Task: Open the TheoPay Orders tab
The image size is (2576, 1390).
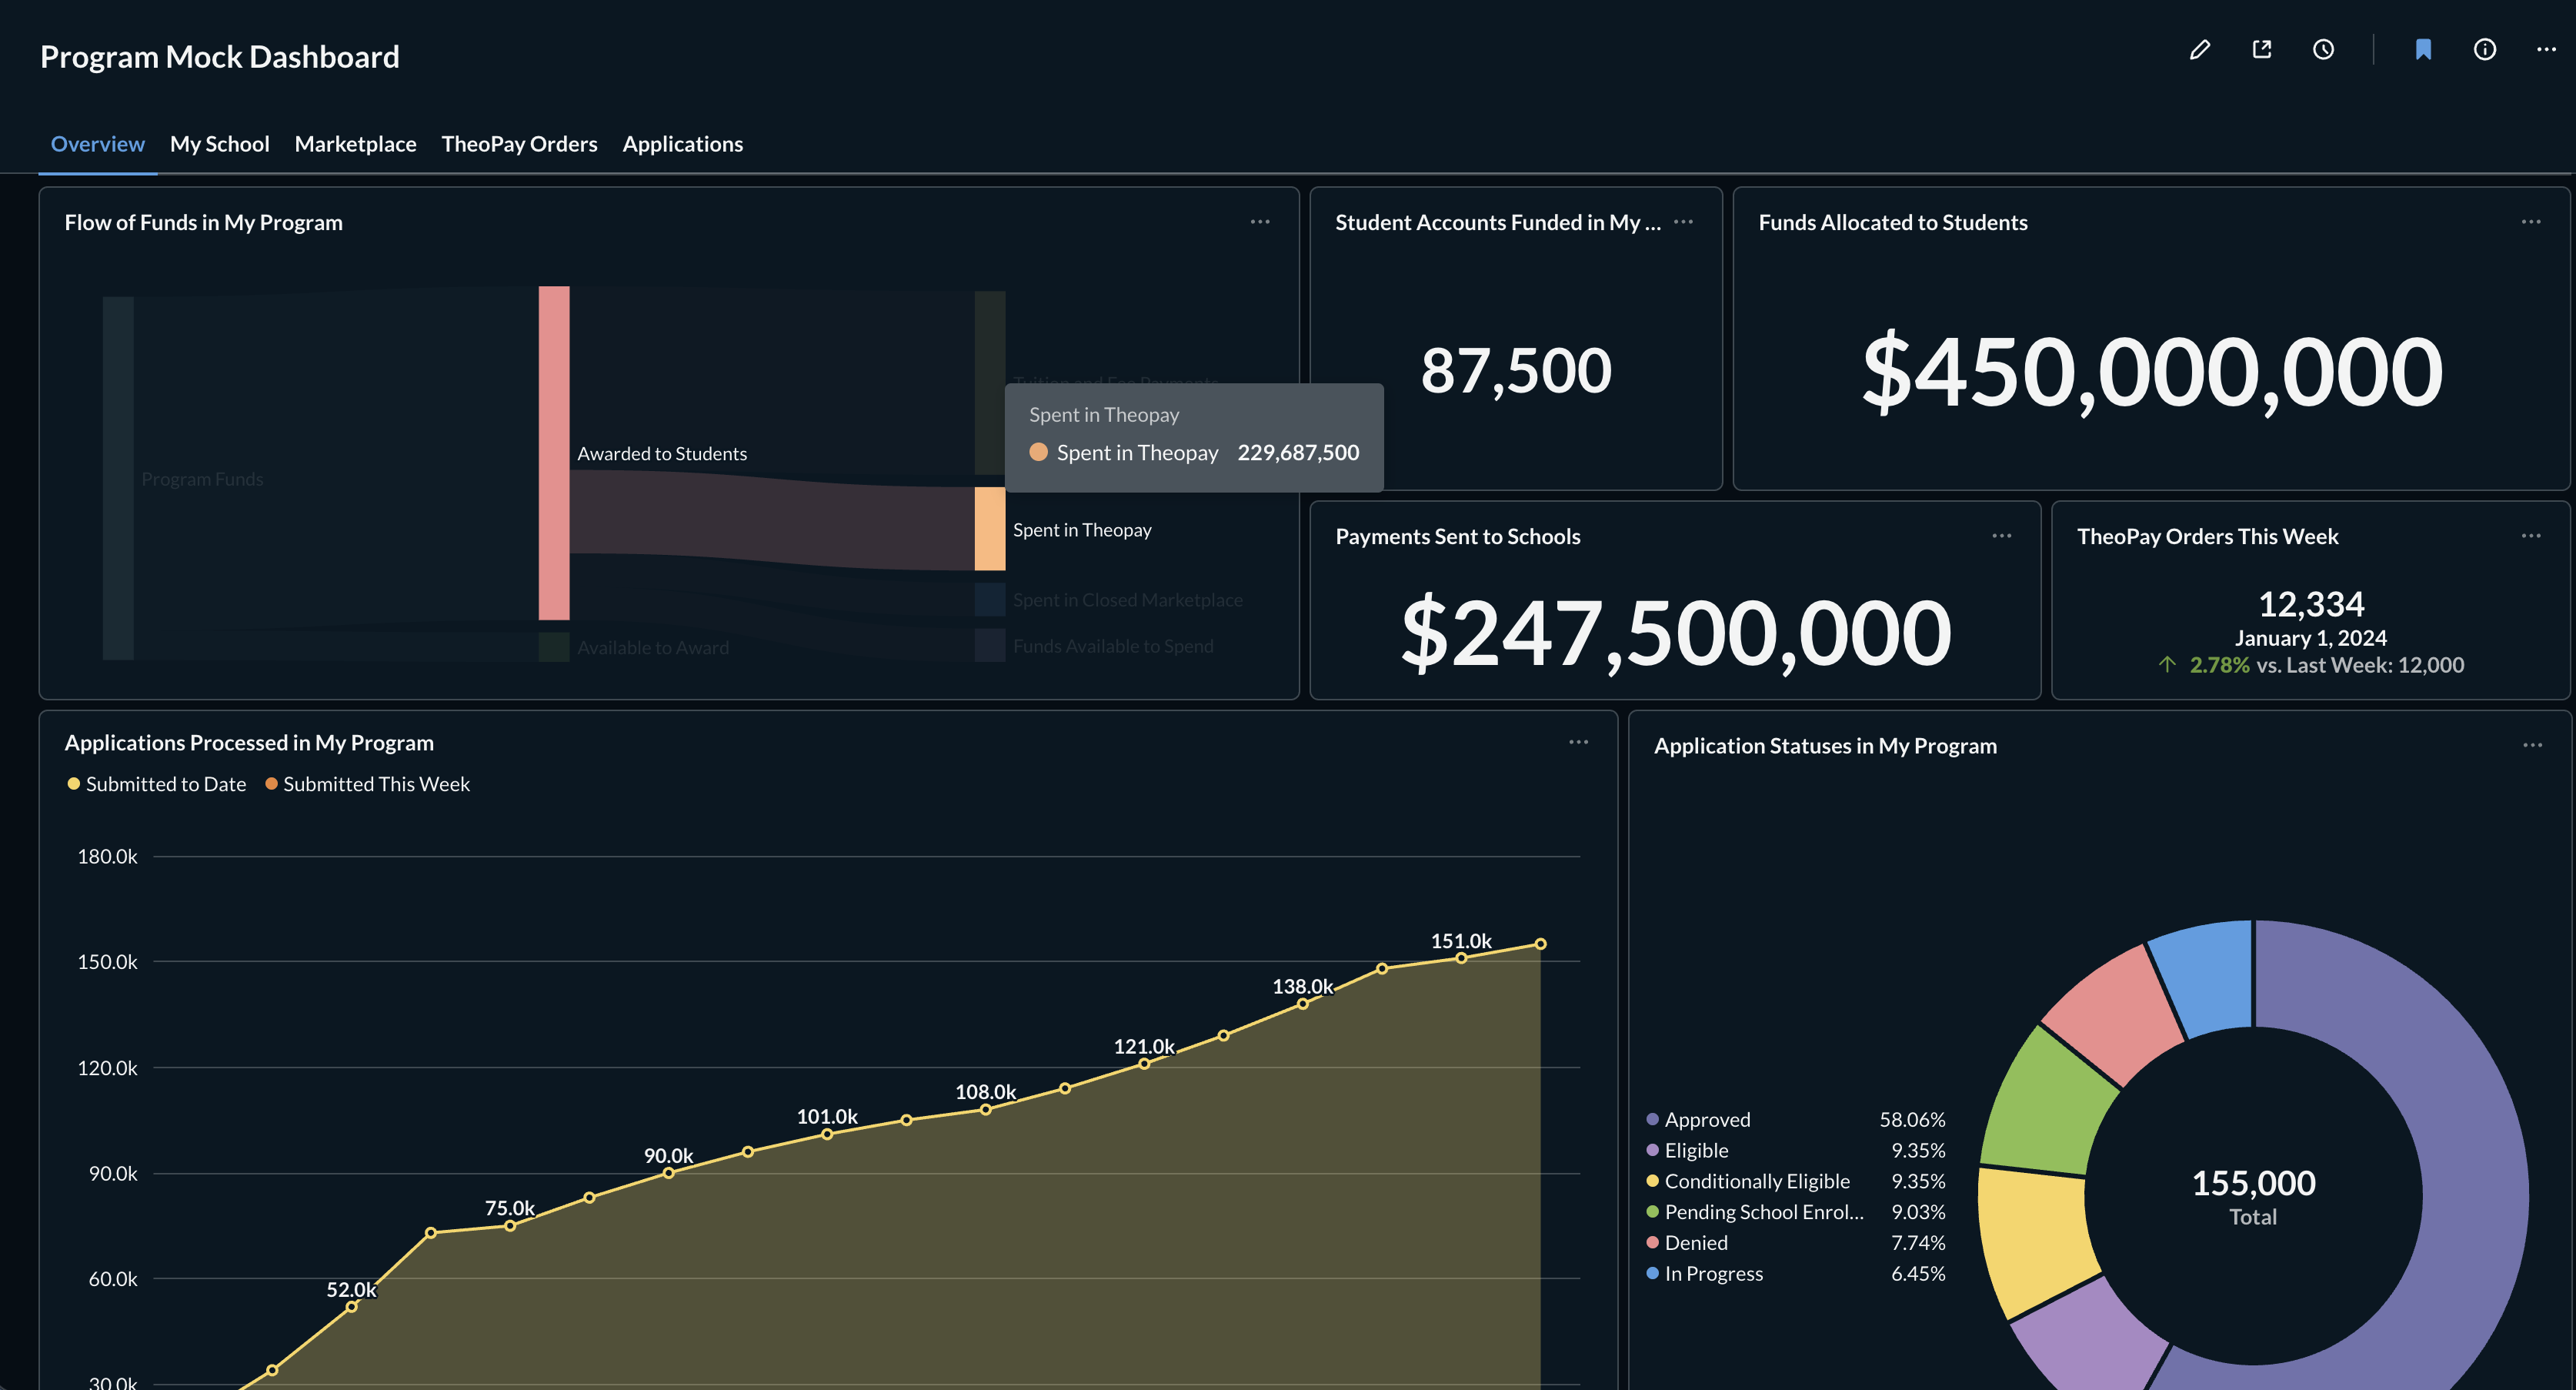Action: point(520,144)
